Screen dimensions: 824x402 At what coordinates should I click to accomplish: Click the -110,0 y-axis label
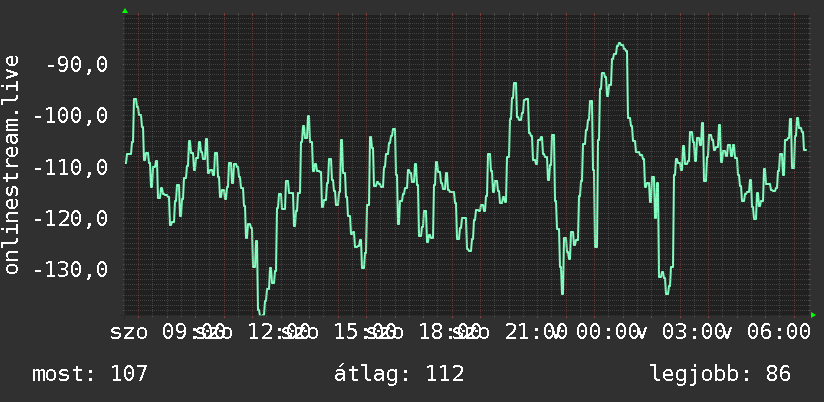(70, 167)
